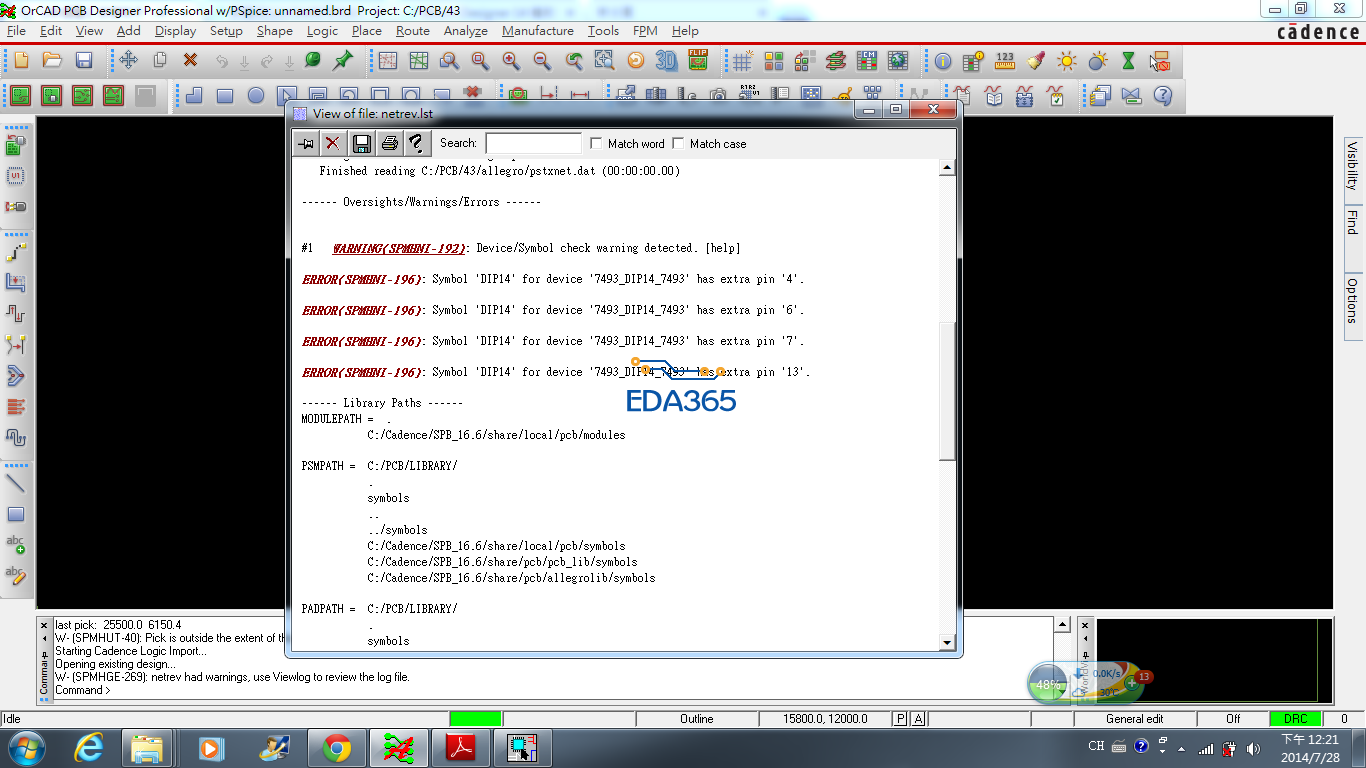
Task: Click the Dehighlight brush icon
Action: (1036, 60)
